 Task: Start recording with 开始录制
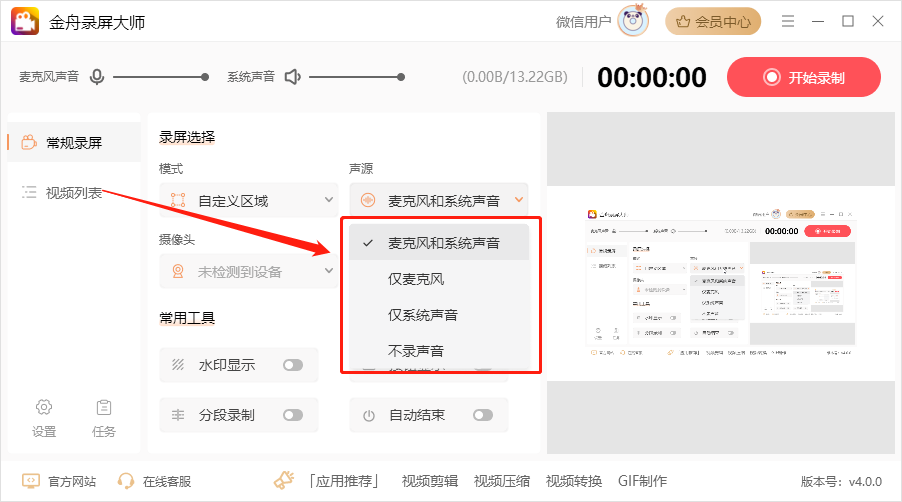point(804,77)
